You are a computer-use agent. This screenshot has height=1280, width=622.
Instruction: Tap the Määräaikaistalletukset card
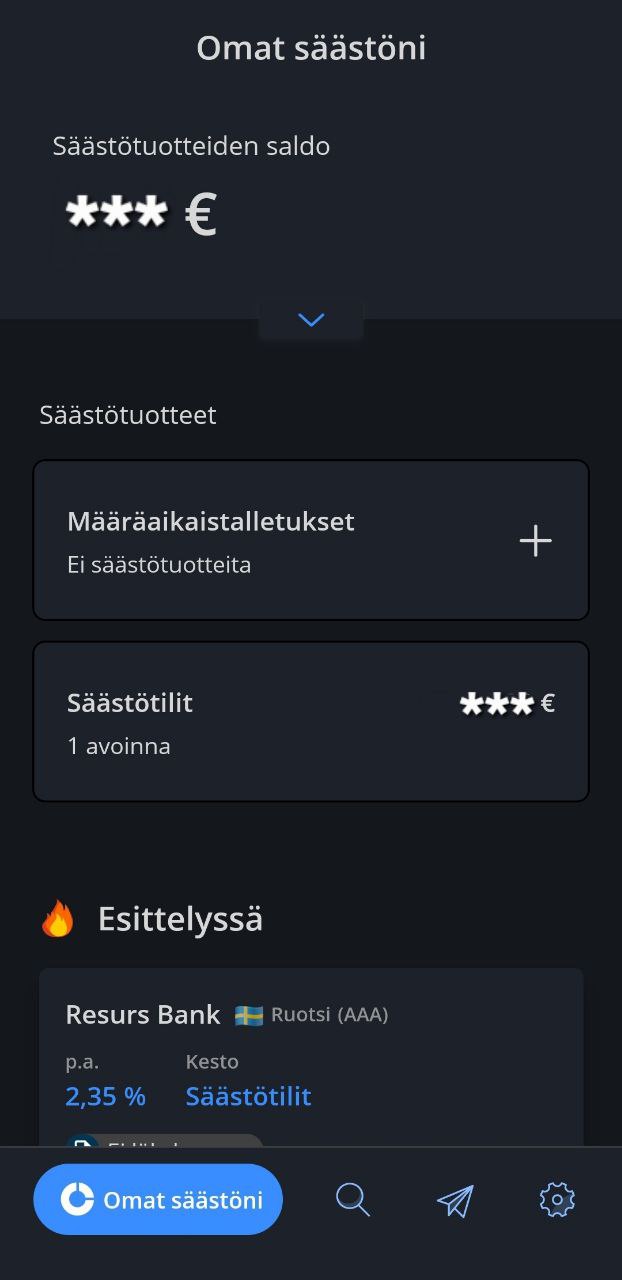pos(311,540)
